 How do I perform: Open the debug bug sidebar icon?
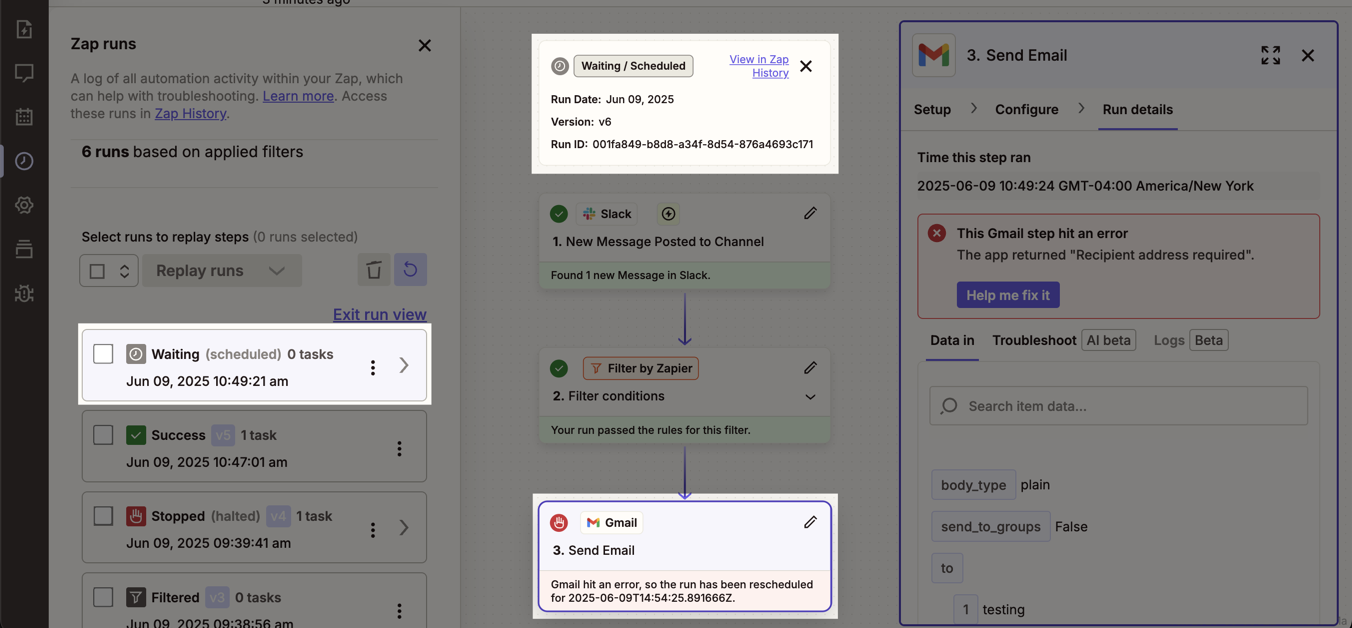[x=24, y=293]
